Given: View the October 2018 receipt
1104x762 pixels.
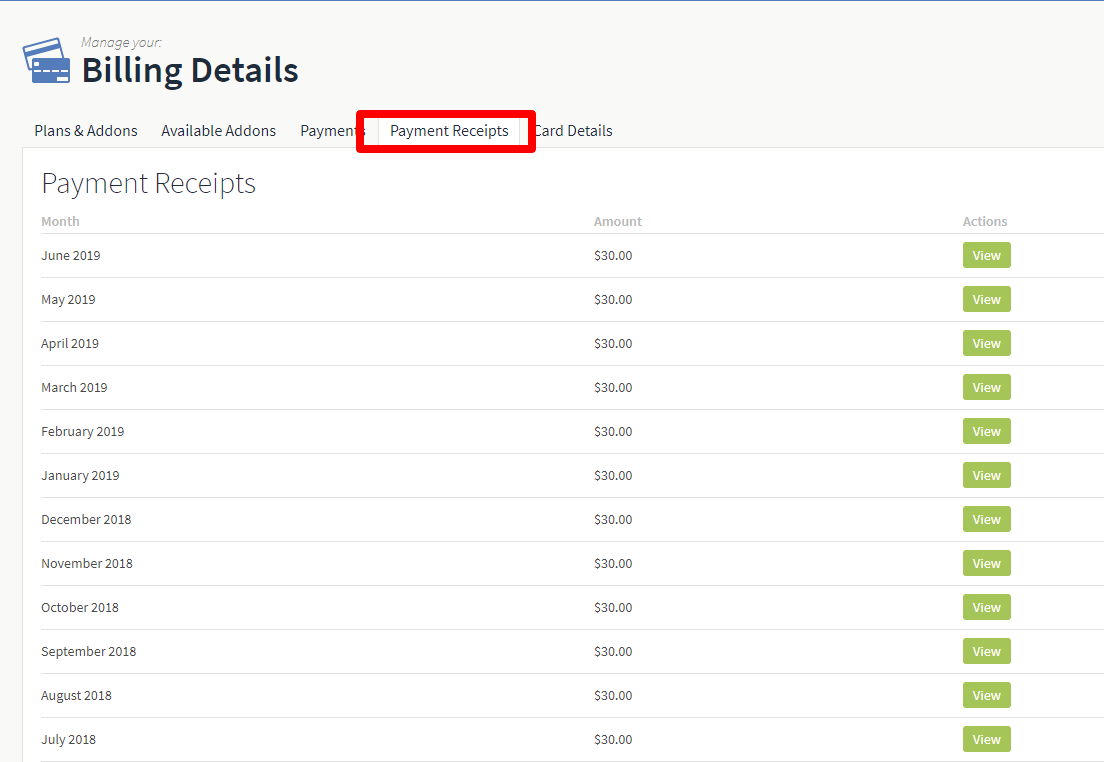Looking at the screenshot, I should tap(986, 607).
